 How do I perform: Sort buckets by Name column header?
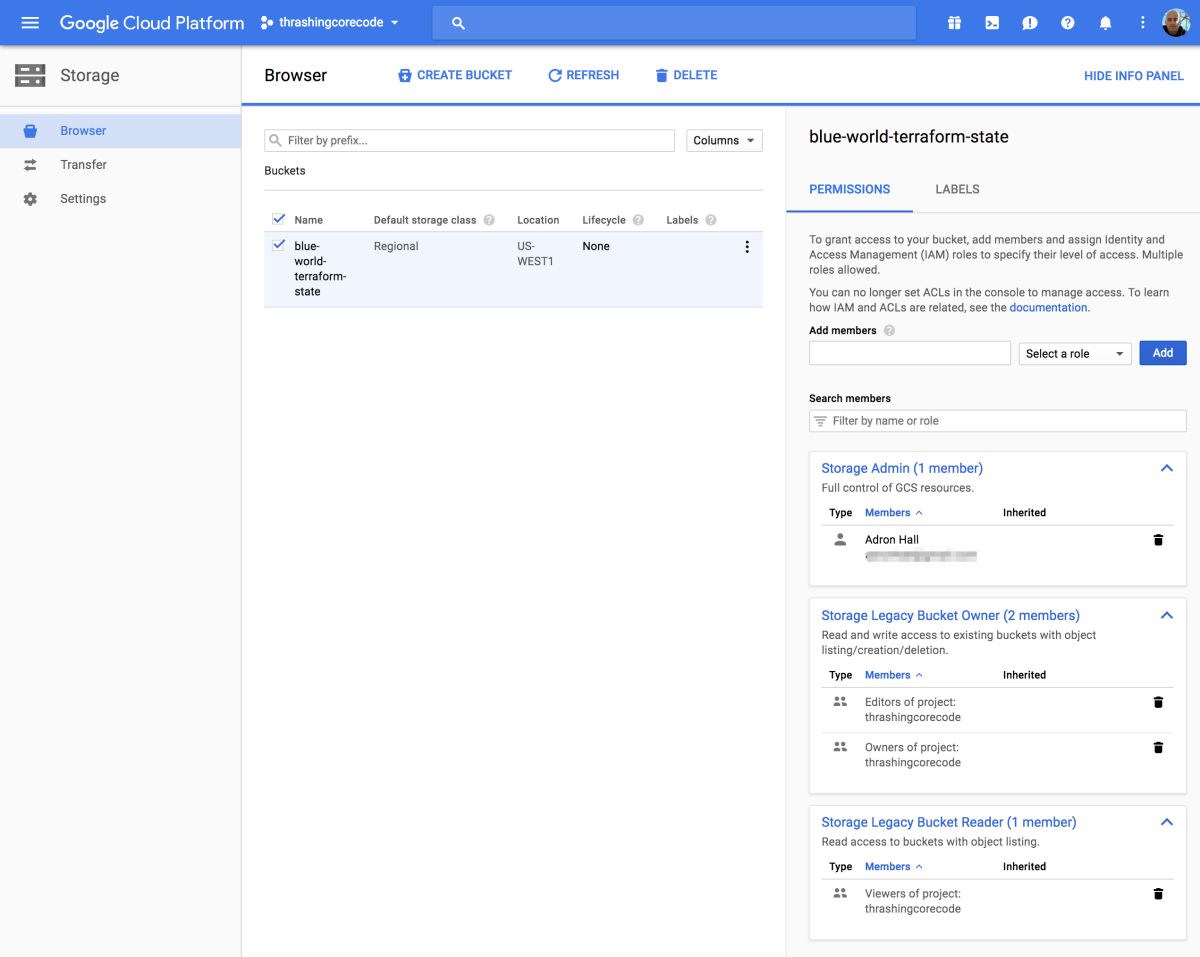click(308, 220)
